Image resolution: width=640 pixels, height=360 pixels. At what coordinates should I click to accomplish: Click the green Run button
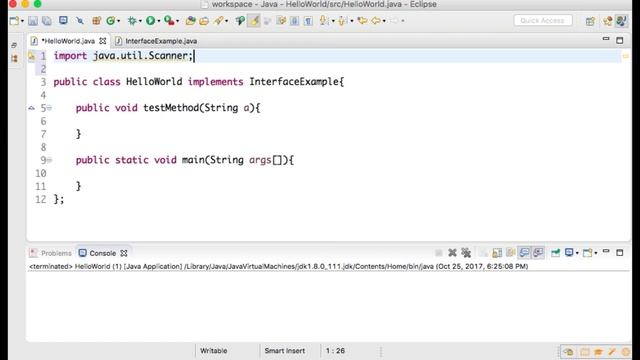coord(151,20)
